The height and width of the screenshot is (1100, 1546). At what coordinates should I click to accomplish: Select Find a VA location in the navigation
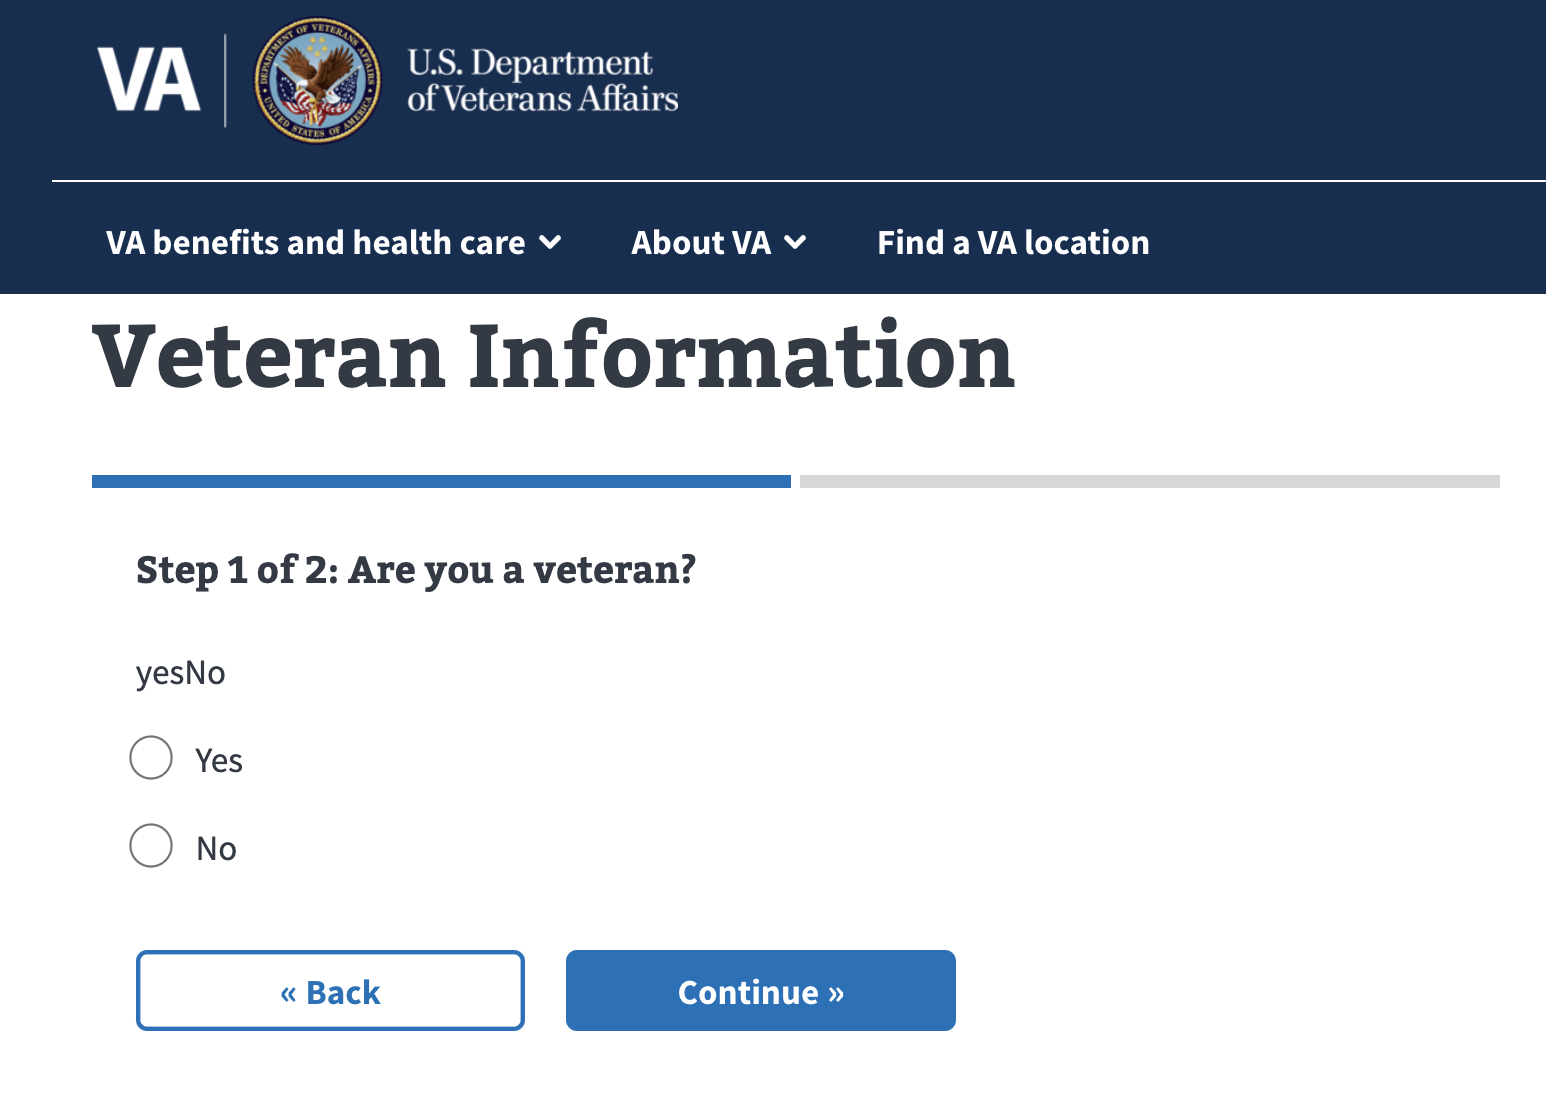click(1013, 242)
